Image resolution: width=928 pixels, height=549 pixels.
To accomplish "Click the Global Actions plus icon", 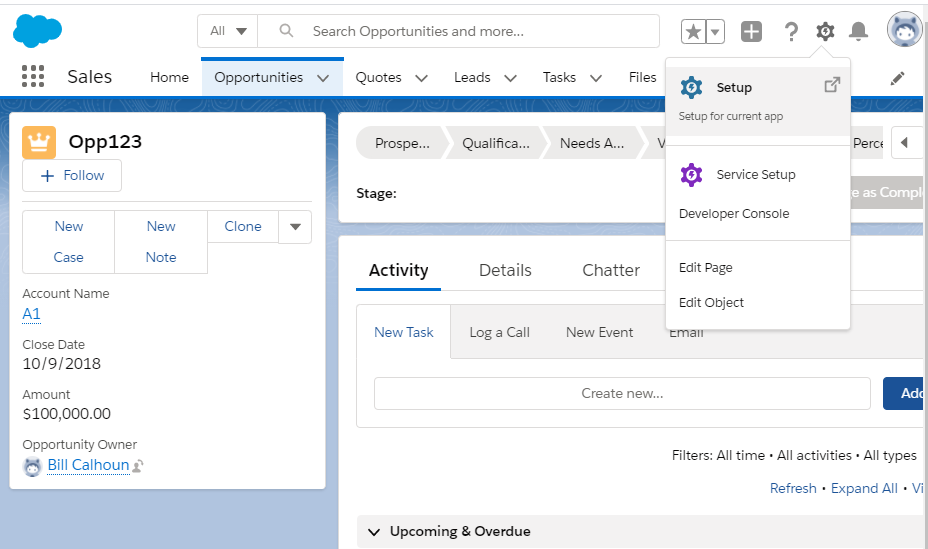I will [x=752, y=31].
